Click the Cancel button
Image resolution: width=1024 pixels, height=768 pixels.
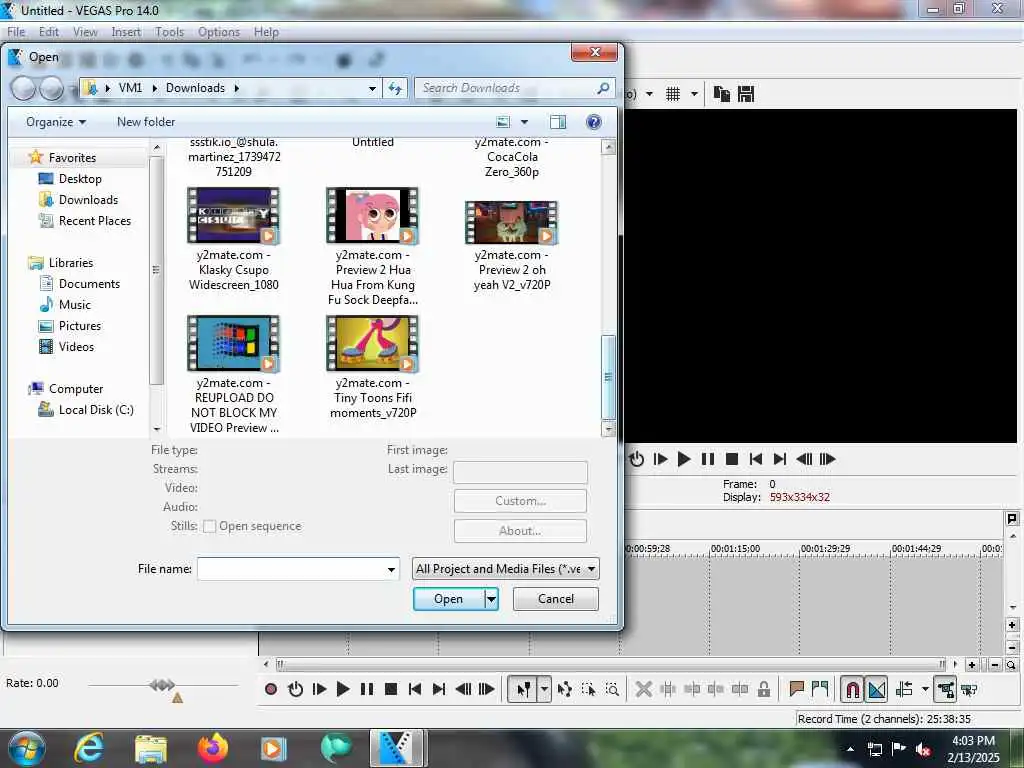(x=556, y=599)
